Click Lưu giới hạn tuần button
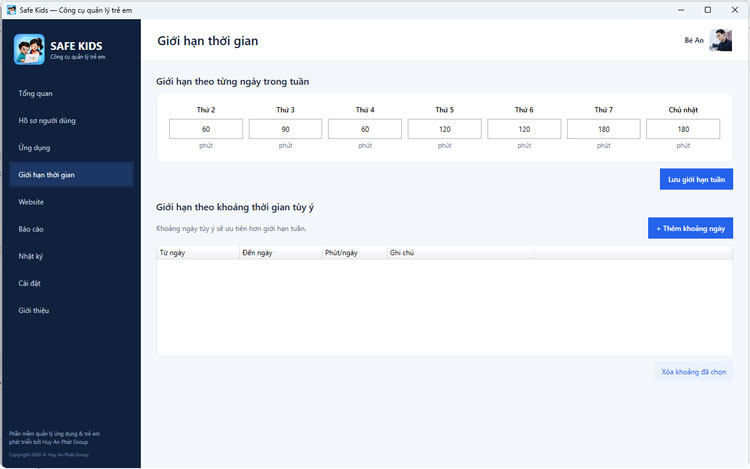Viewport: 750px width, 469px height. pyautogui.click(x=696, y=179)
